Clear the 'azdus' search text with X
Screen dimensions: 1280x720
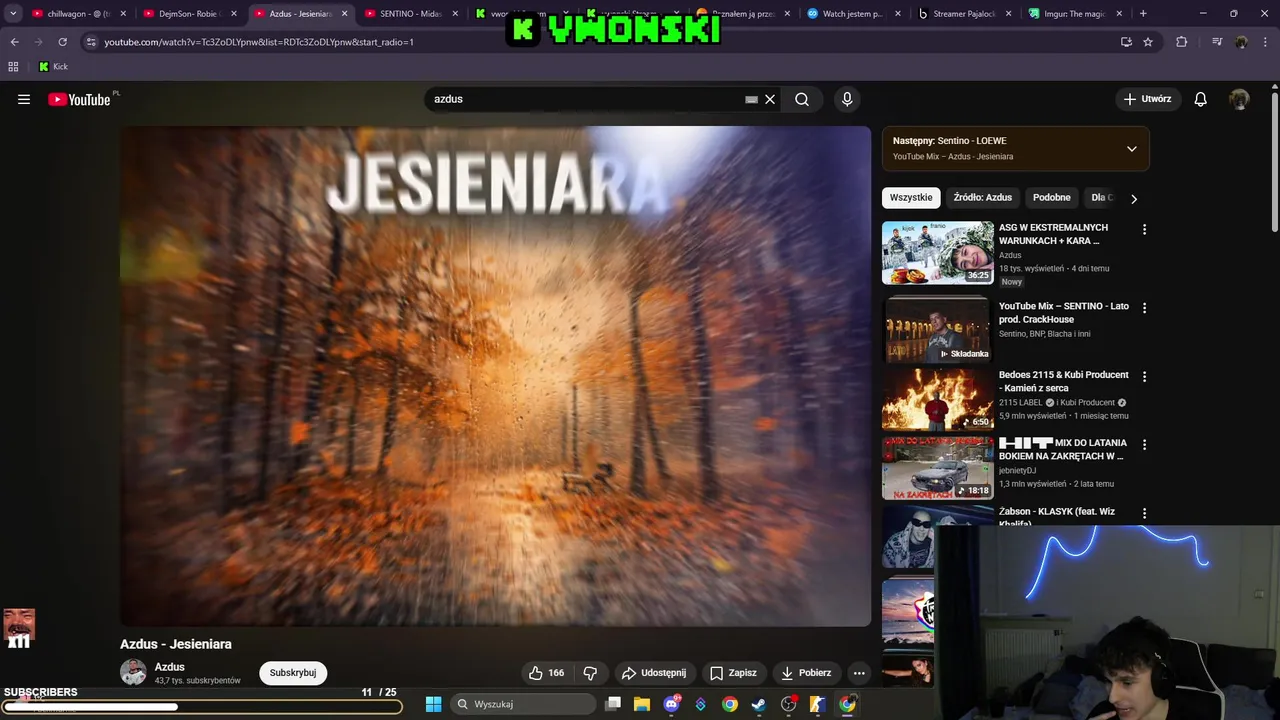click(x=770, y=99)
